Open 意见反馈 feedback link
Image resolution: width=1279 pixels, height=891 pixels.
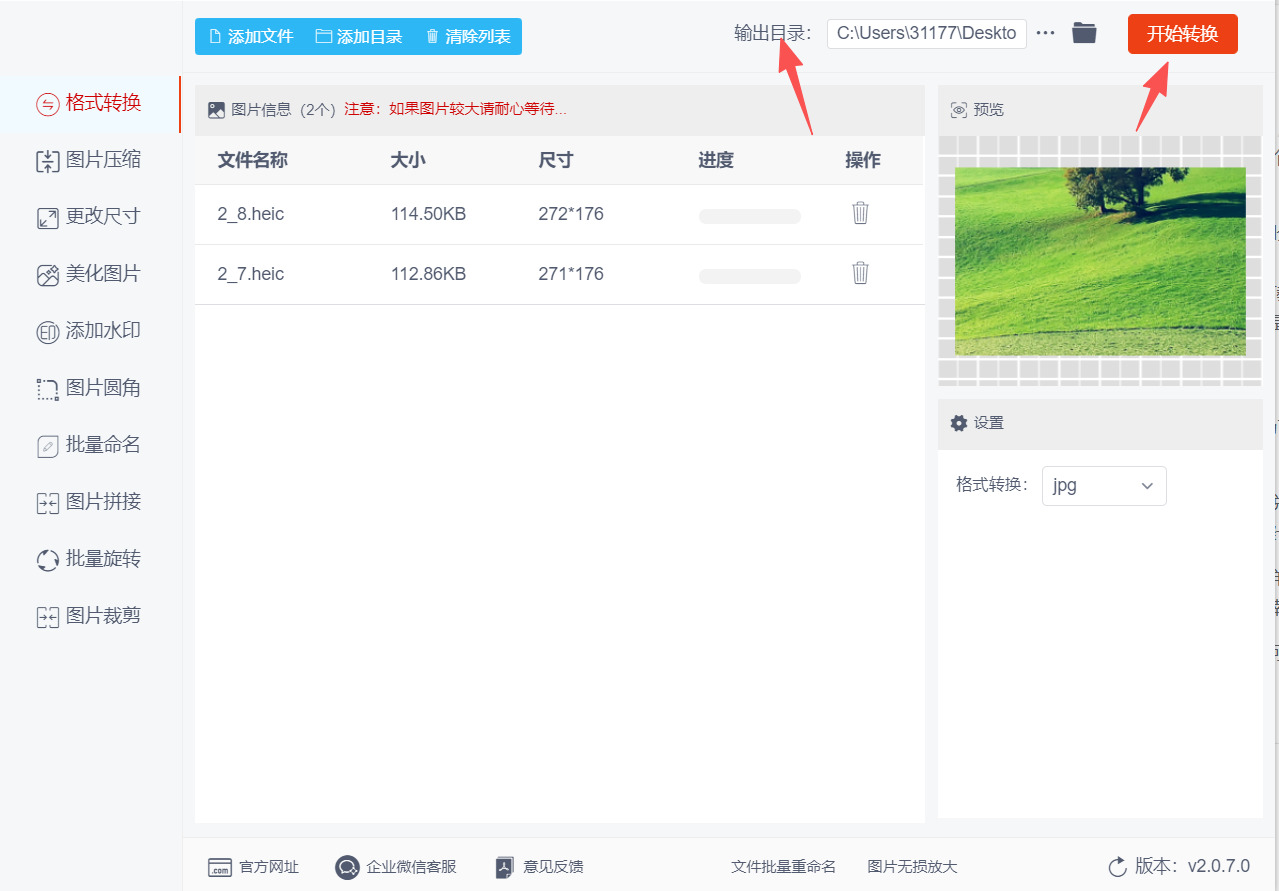553,867
